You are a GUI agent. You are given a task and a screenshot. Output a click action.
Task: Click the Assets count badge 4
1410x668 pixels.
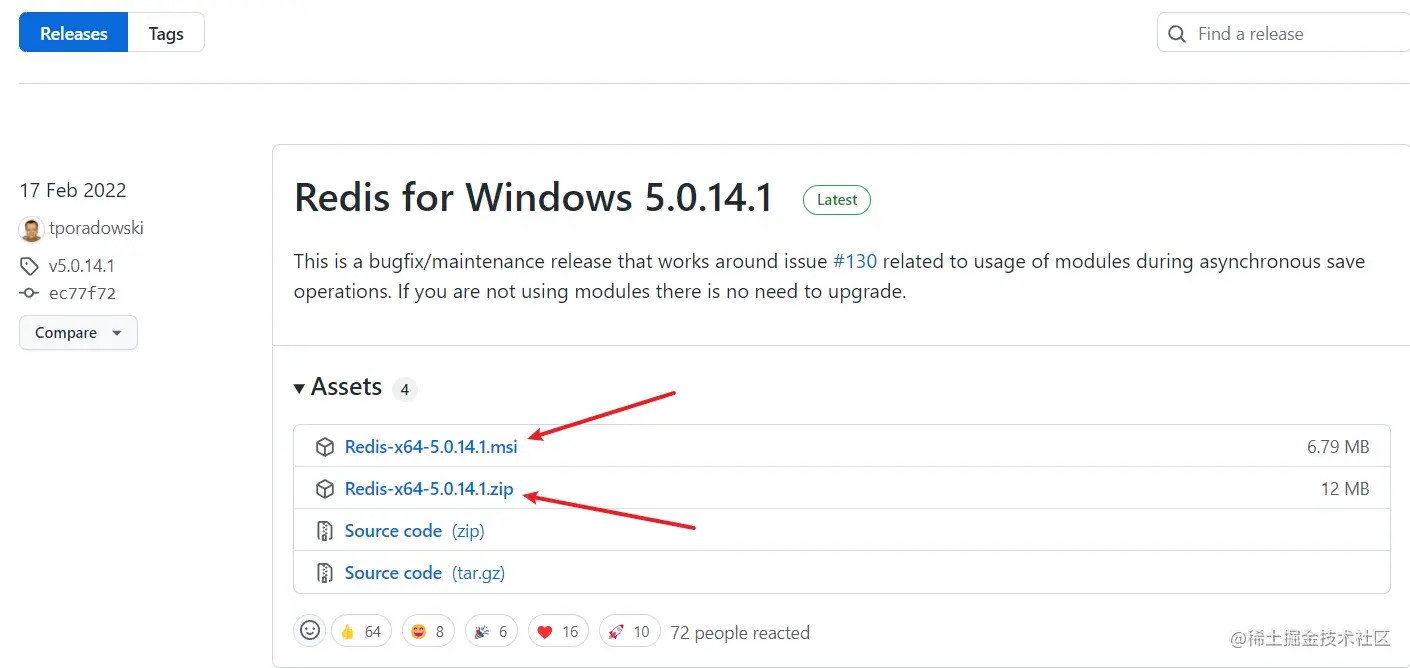(x=404, y=389)
